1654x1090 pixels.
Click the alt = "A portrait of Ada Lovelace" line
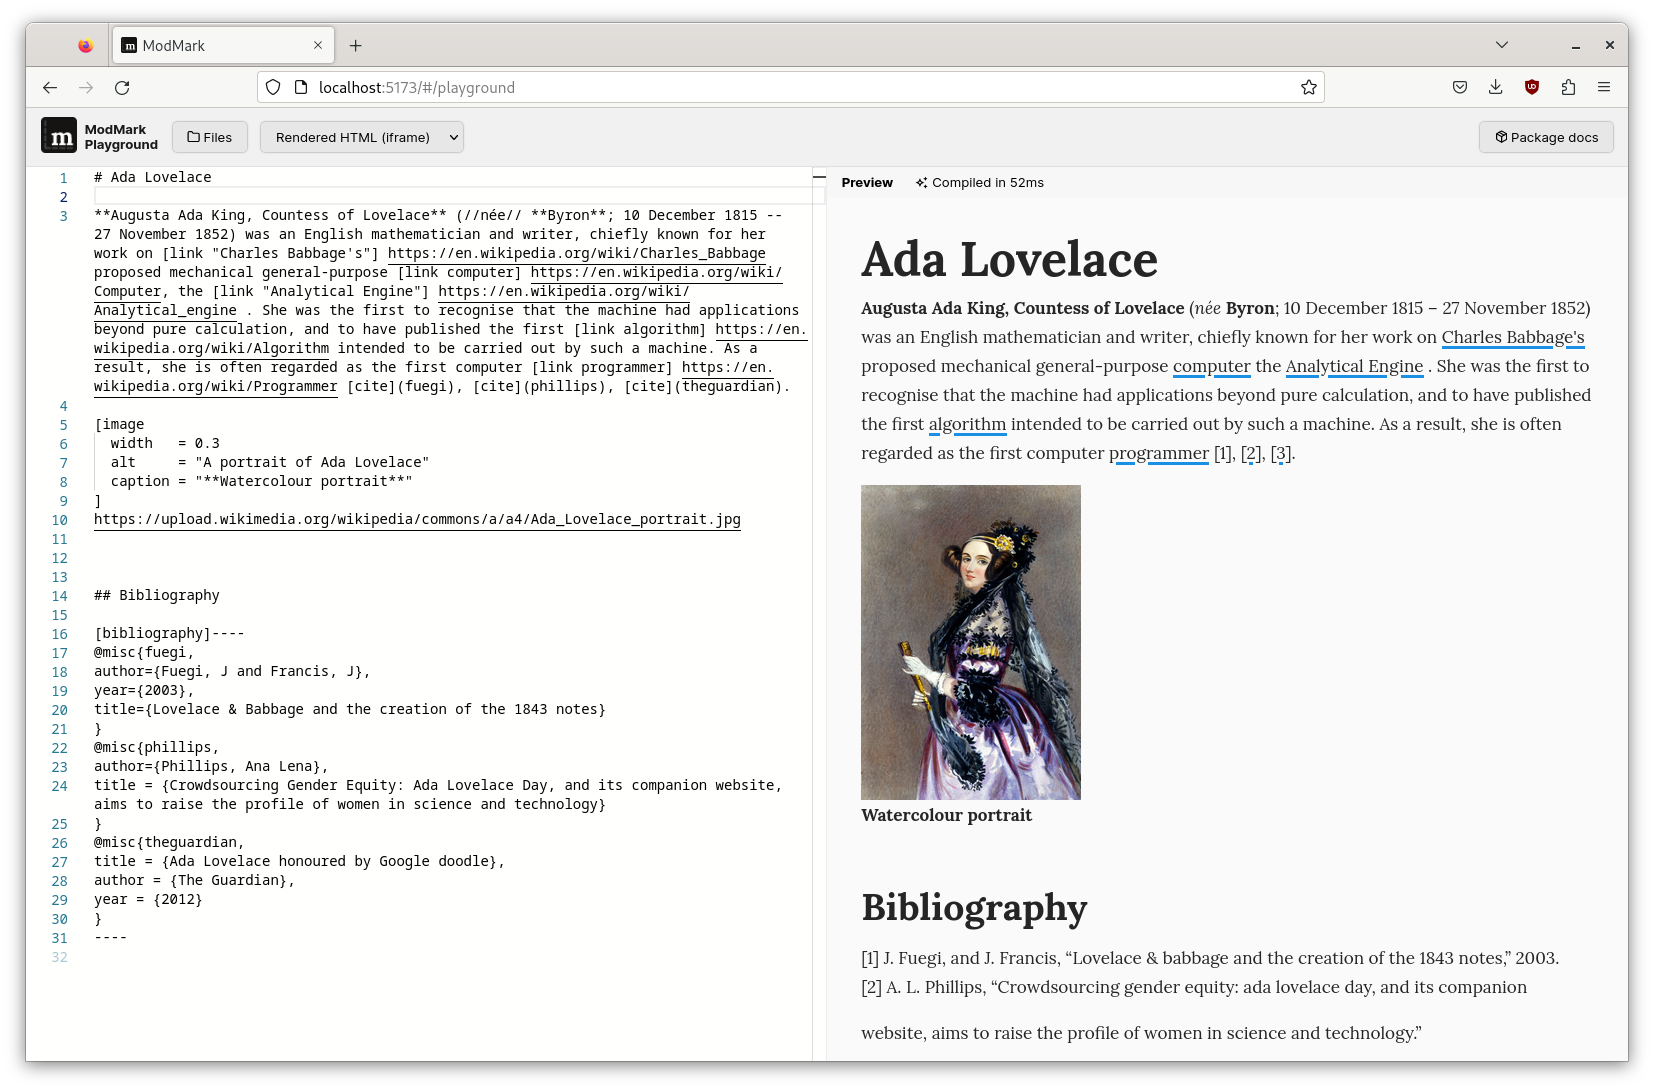(269, 462)
